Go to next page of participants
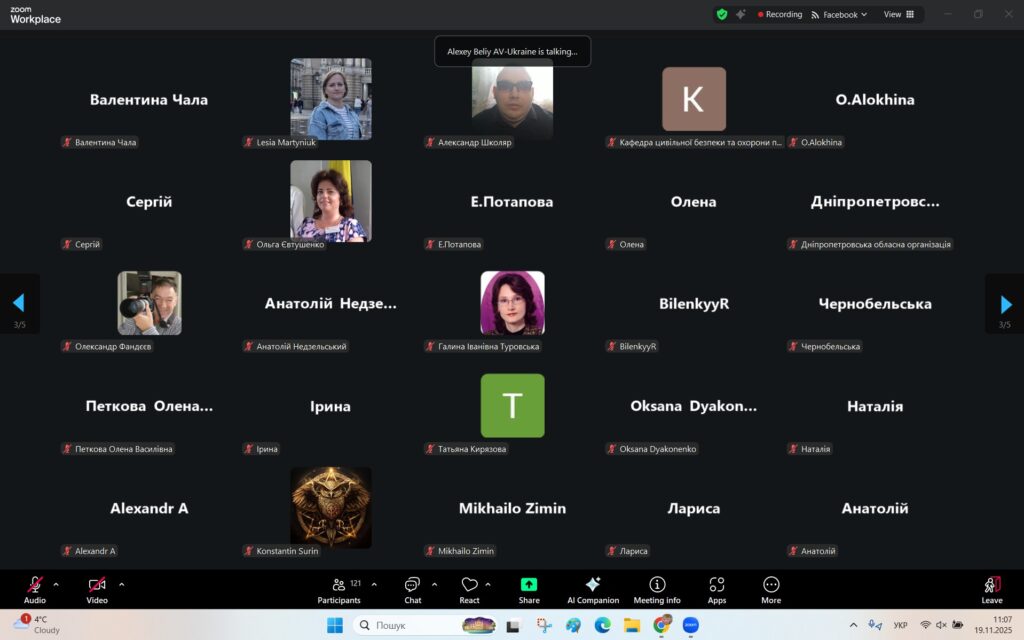Screen dimensions: 1024x640 [x=1005, y=304]
